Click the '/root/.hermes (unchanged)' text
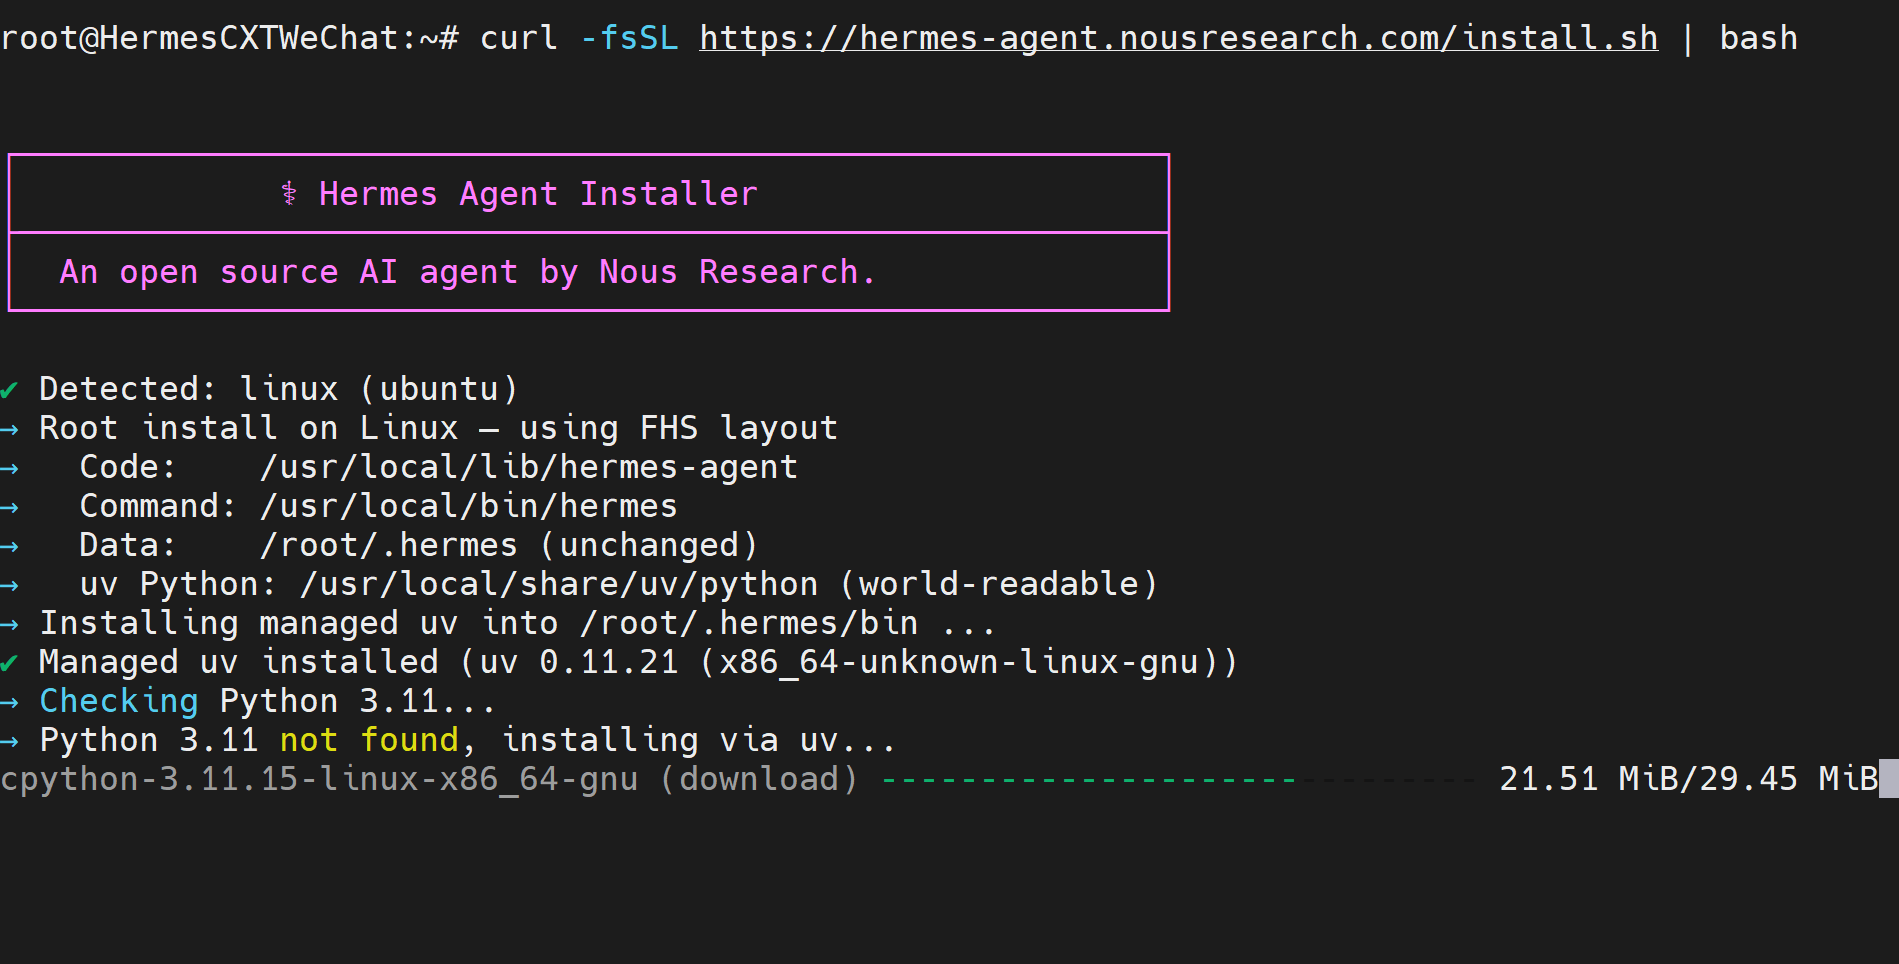This screenshot has height=964, width=1899. click(x=508, y=545)
